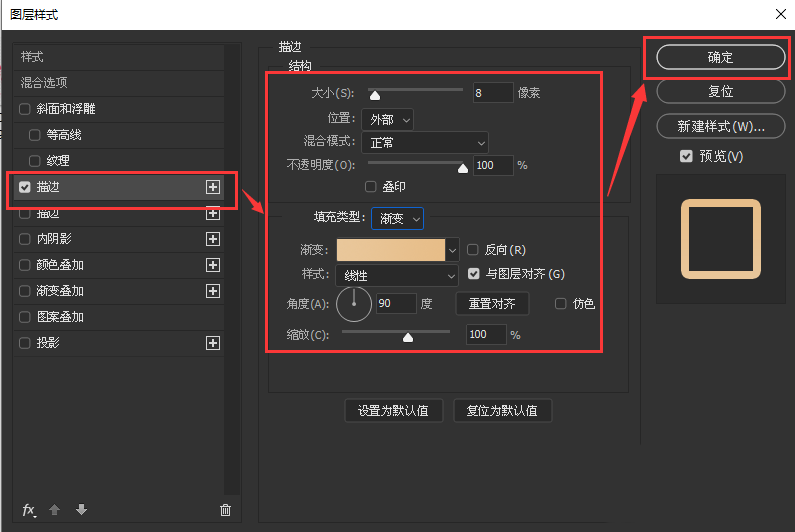Enable the 颜色叠加 checkbox
The image size is (795, 532).
[x=24, y=265]
